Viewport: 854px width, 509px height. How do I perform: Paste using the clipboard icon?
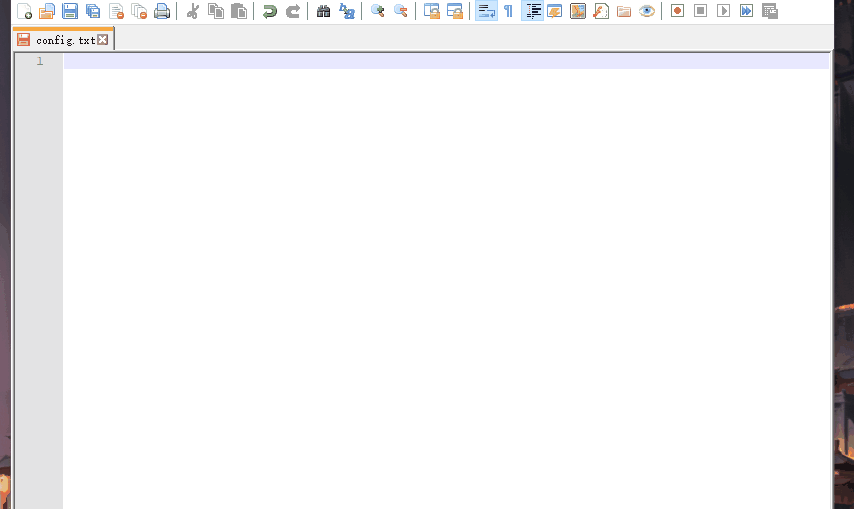point(239,11)
